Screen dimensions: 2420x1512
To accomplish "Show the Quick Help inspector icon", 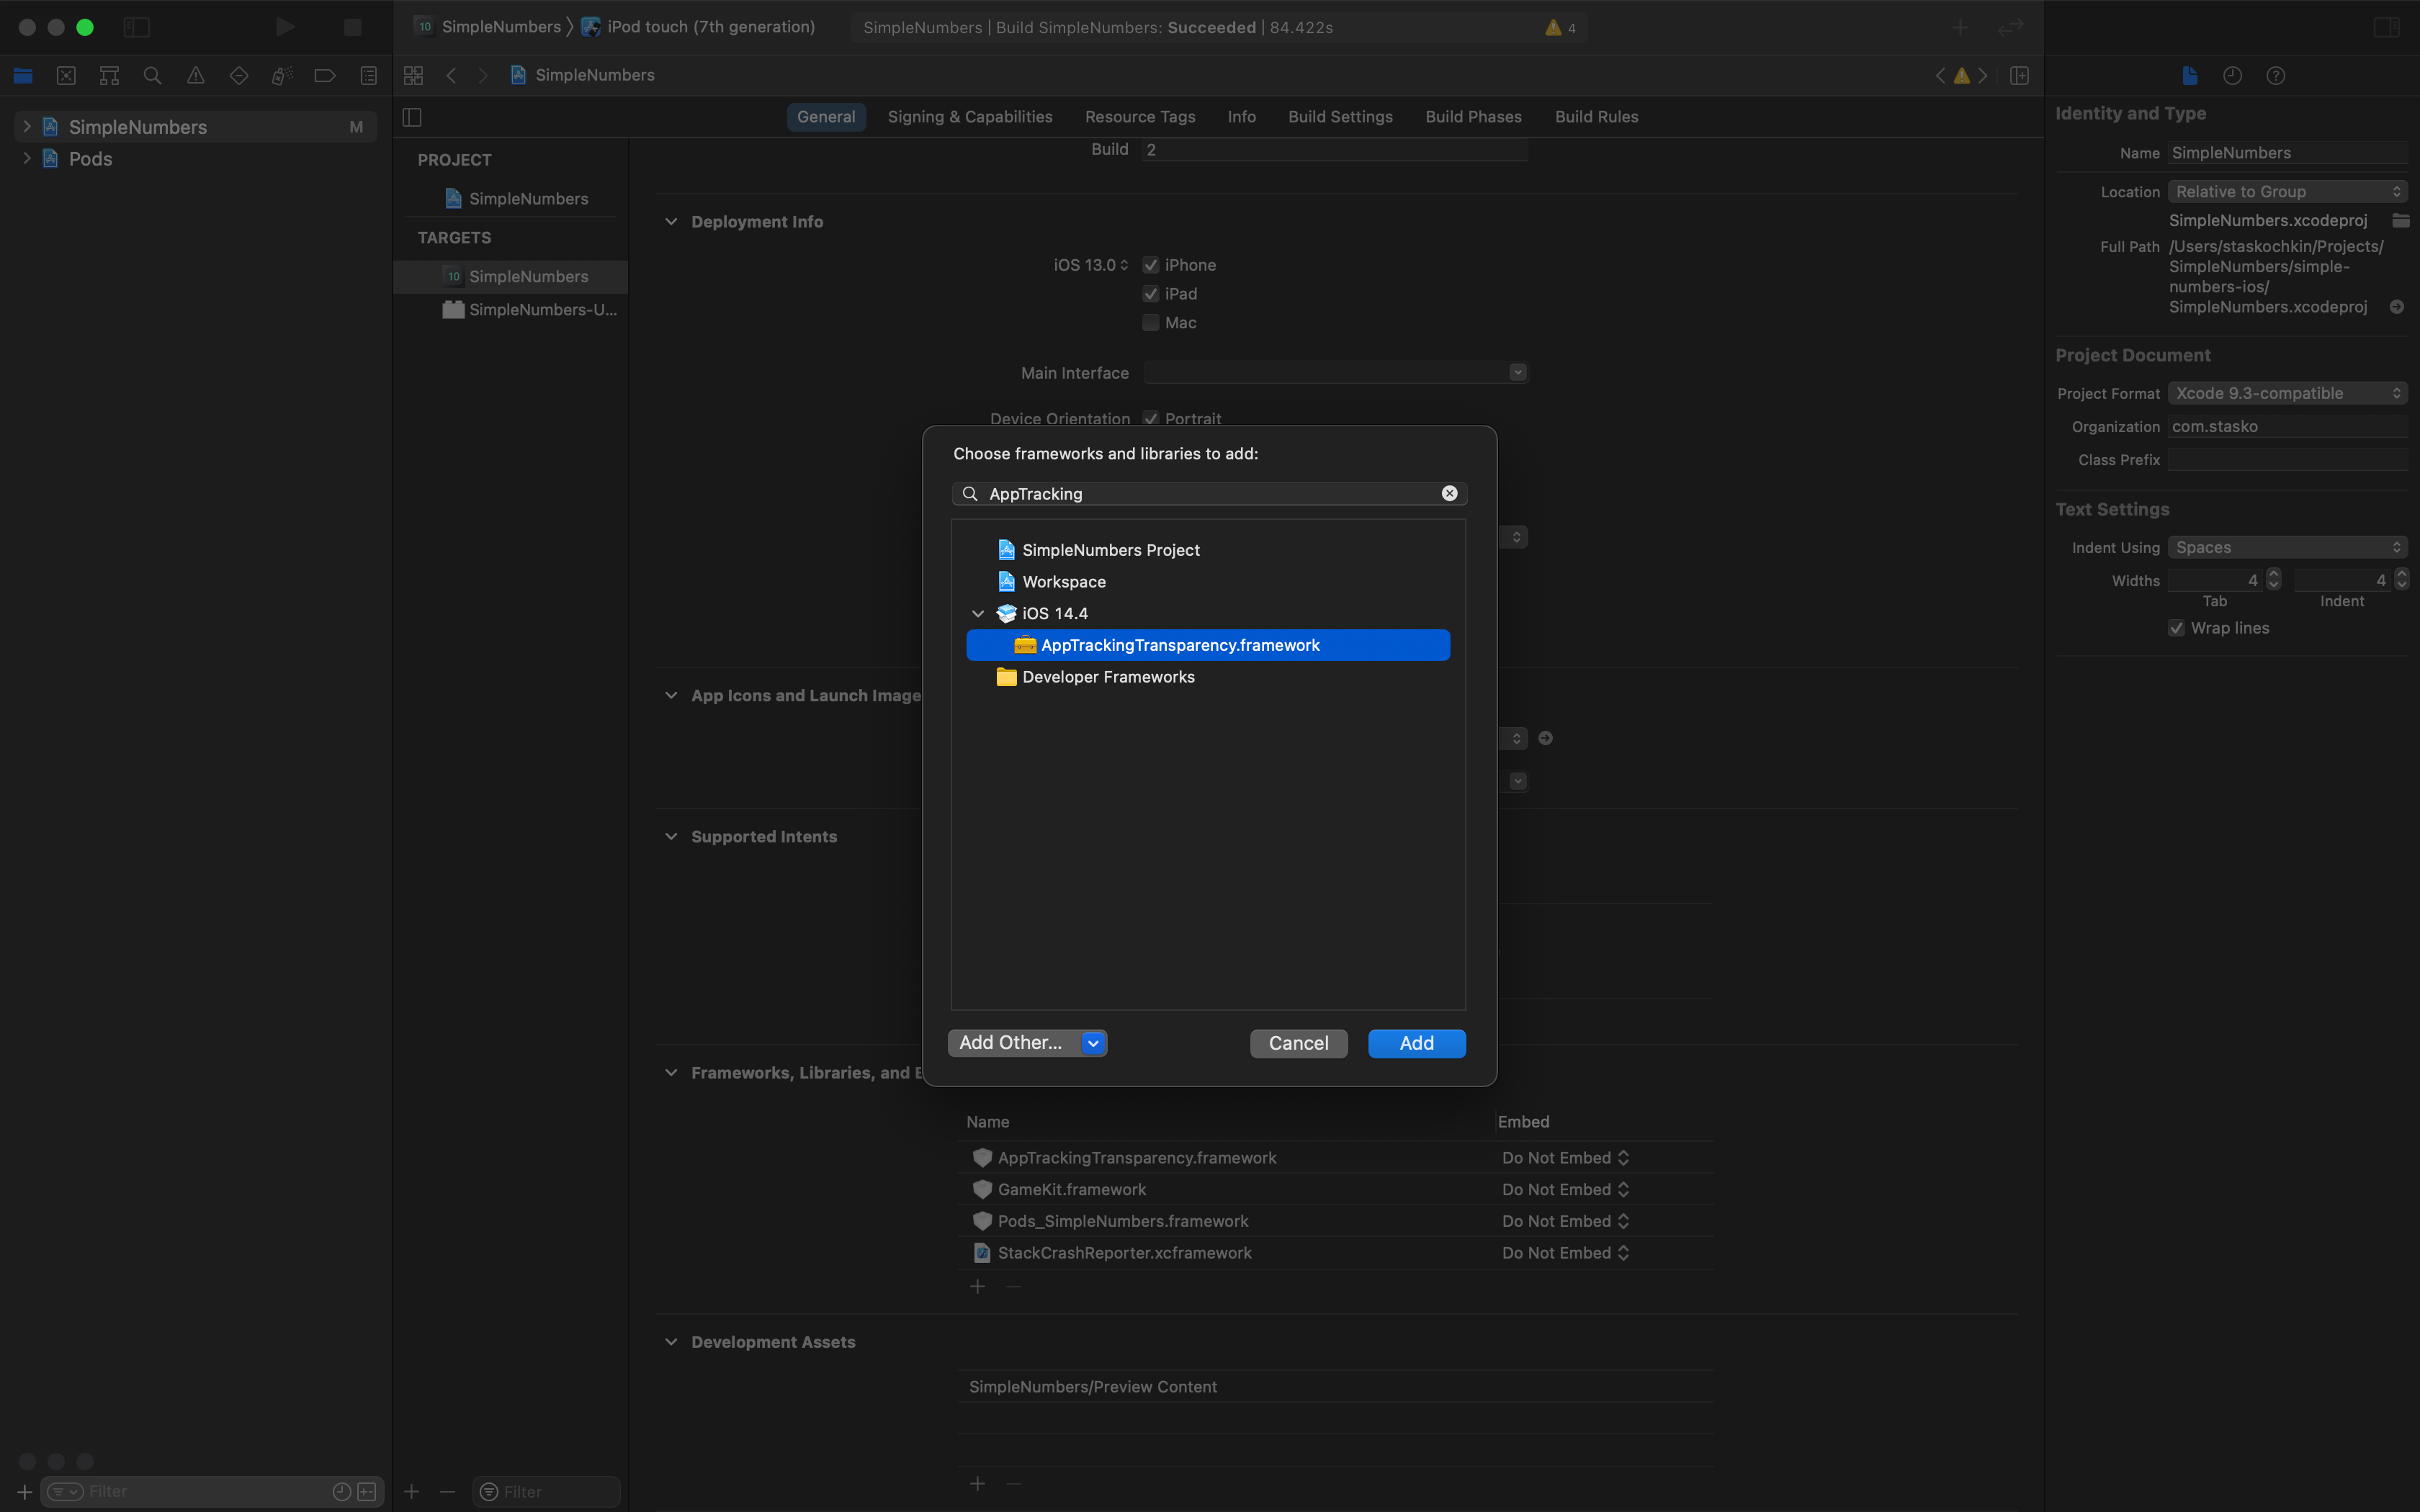I will click(2275, 76).
